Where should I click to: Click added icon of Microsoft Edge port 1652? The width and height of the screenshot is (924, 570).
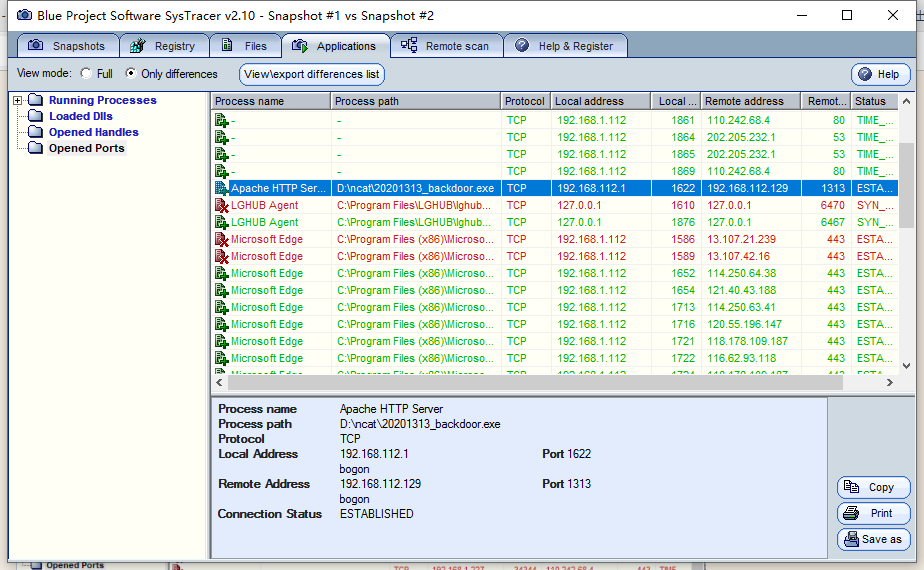[x=222, y=274]
